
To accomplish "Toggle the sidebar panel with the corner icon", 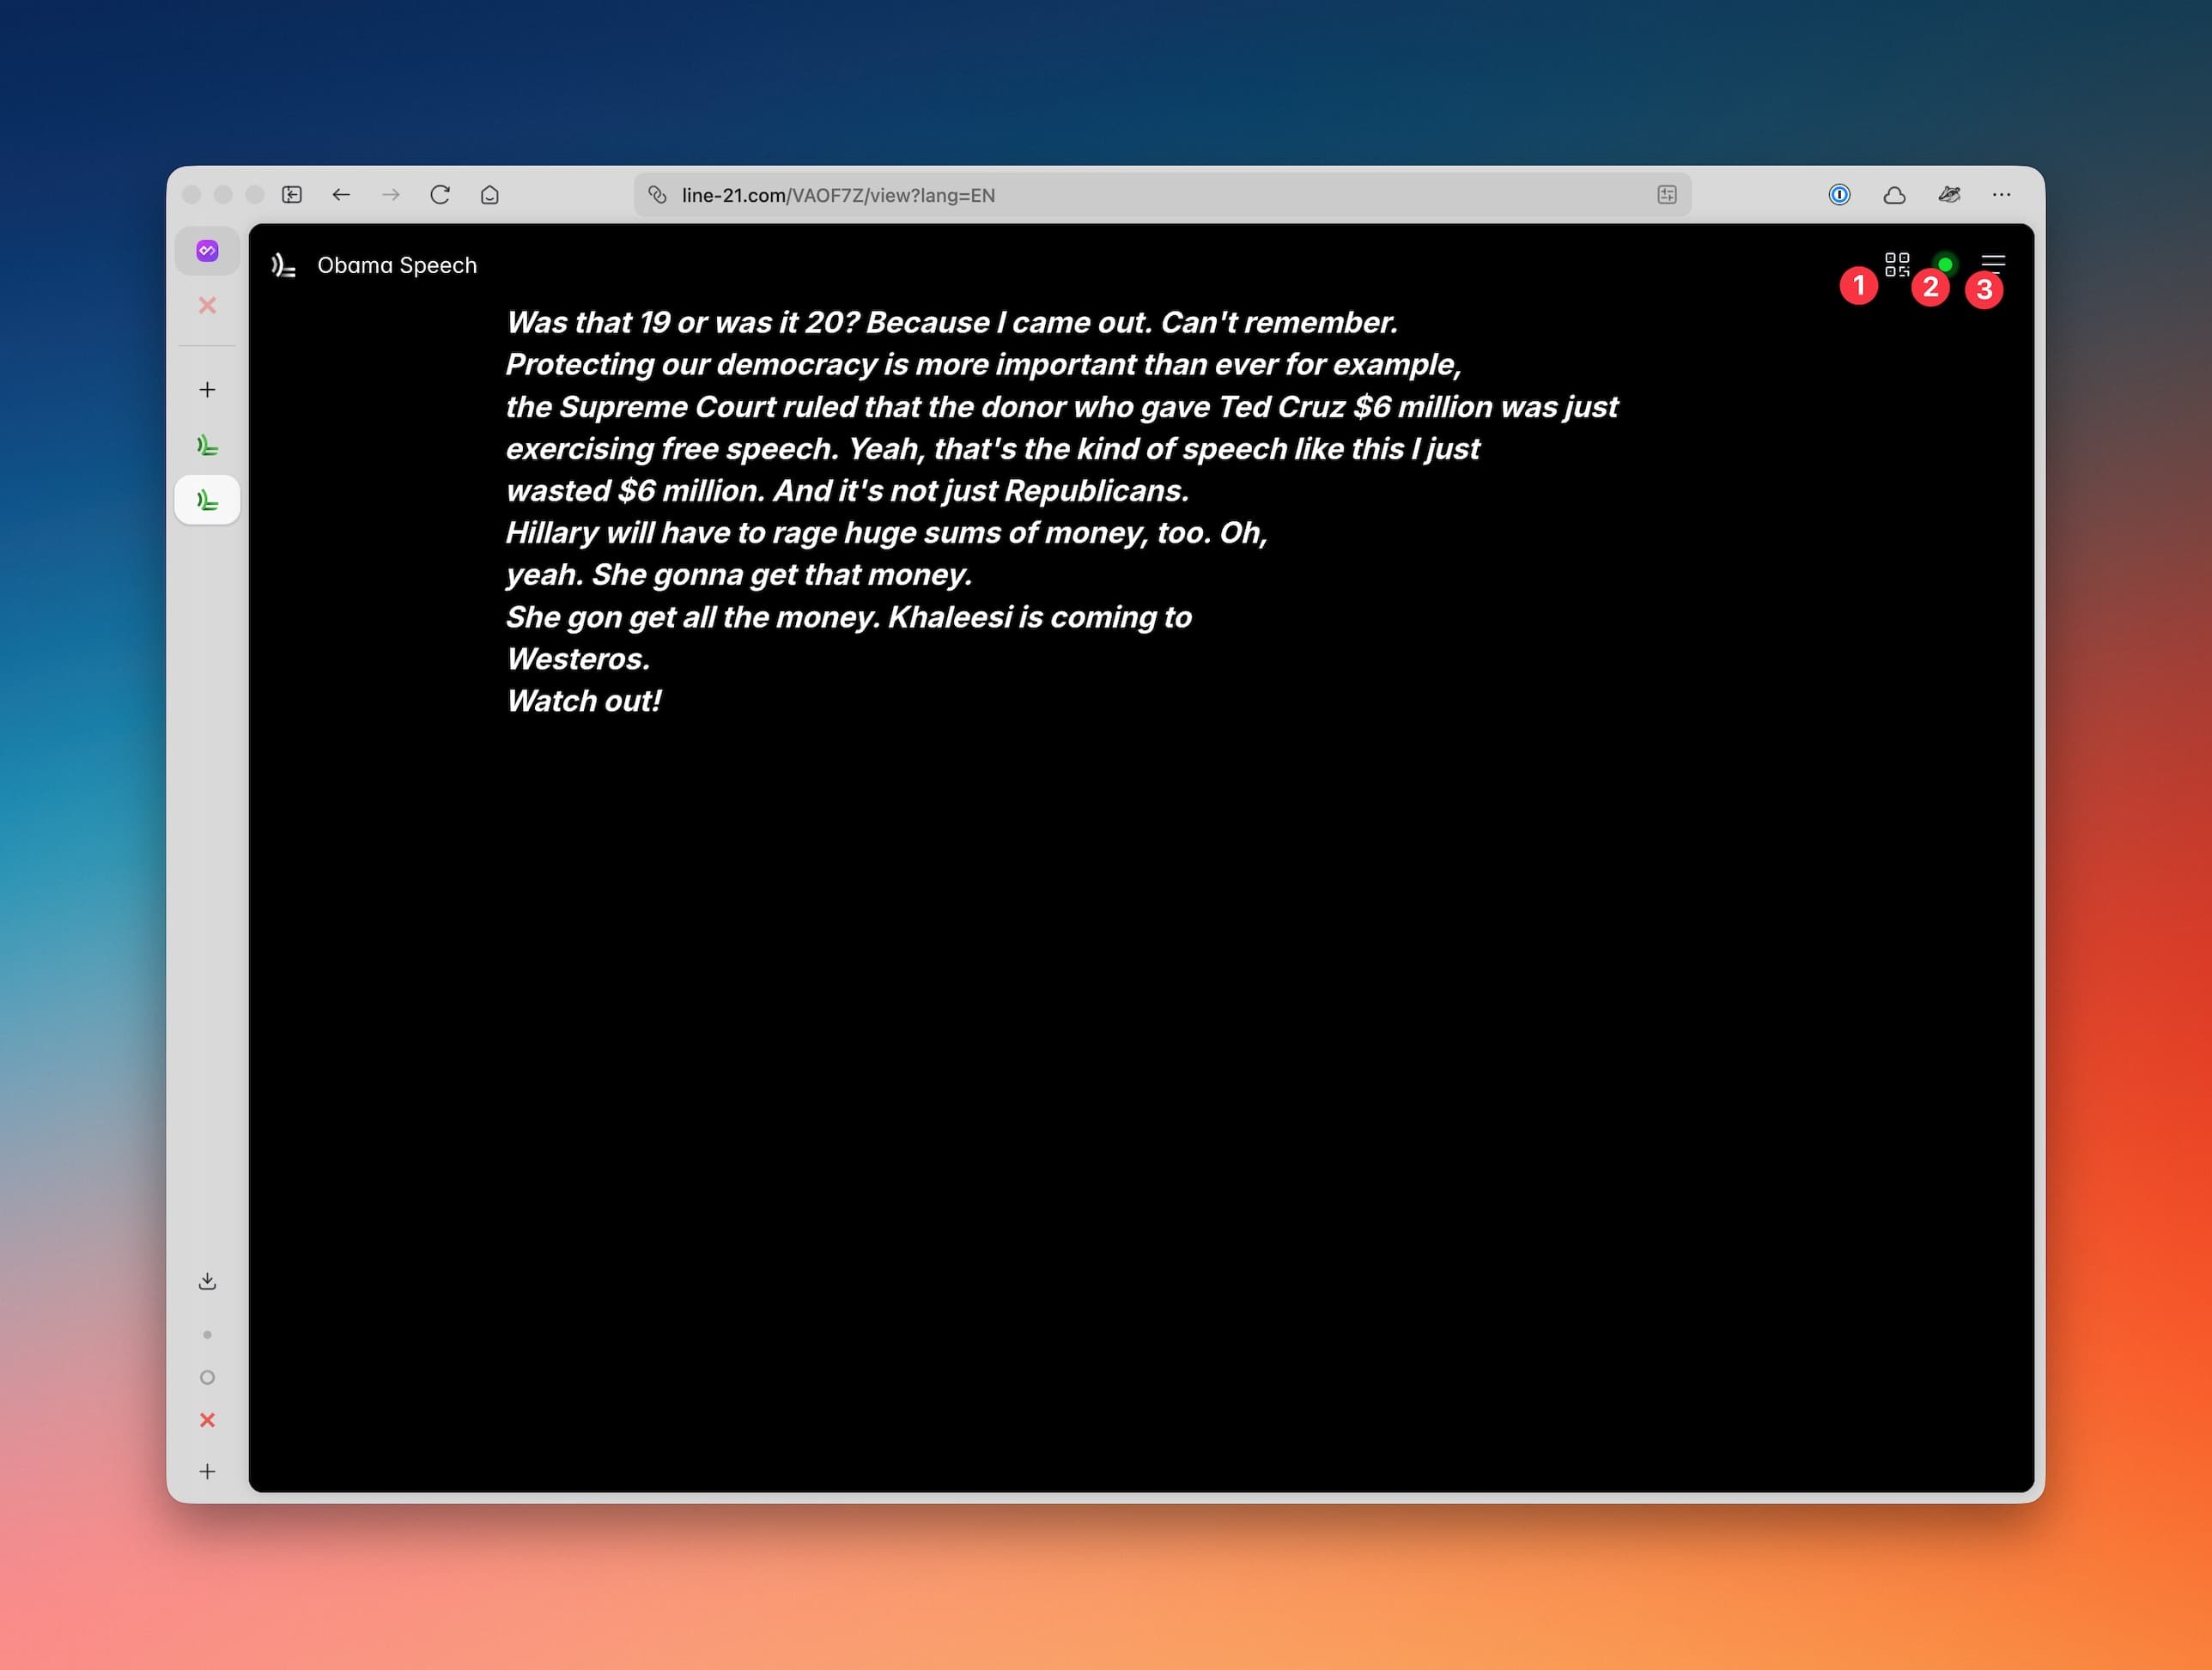I will click(x=291, y=195).
